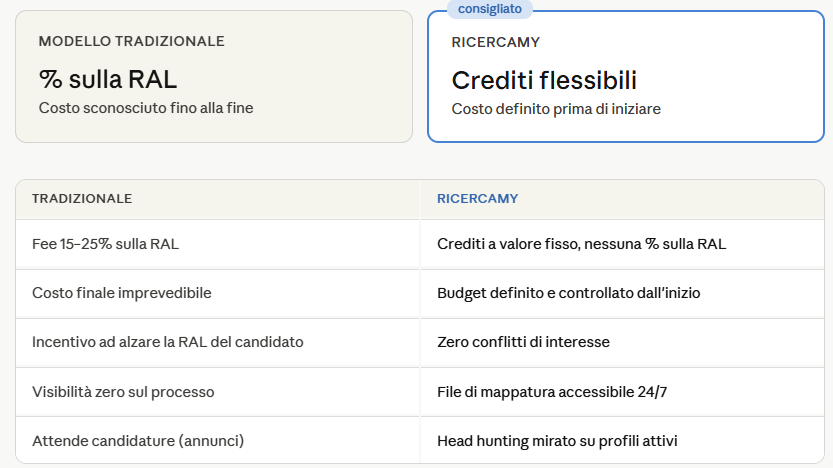Image resolution: width=833 pixels, height=468 pixels.
Task: Click the "Crediti flessibili" heading
Action: pyautogui.click(x=544, y=80)
